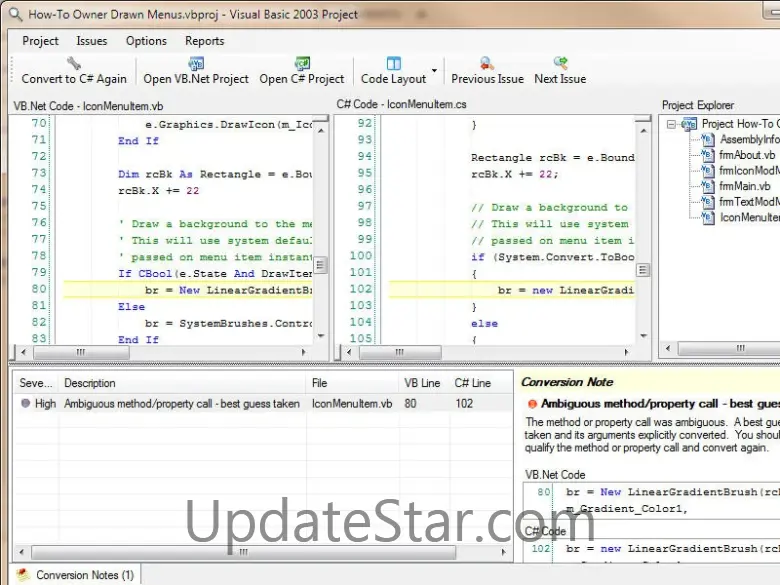Click the project root icon in explorer
Screen dimensions: 780x585
[689, 124]
